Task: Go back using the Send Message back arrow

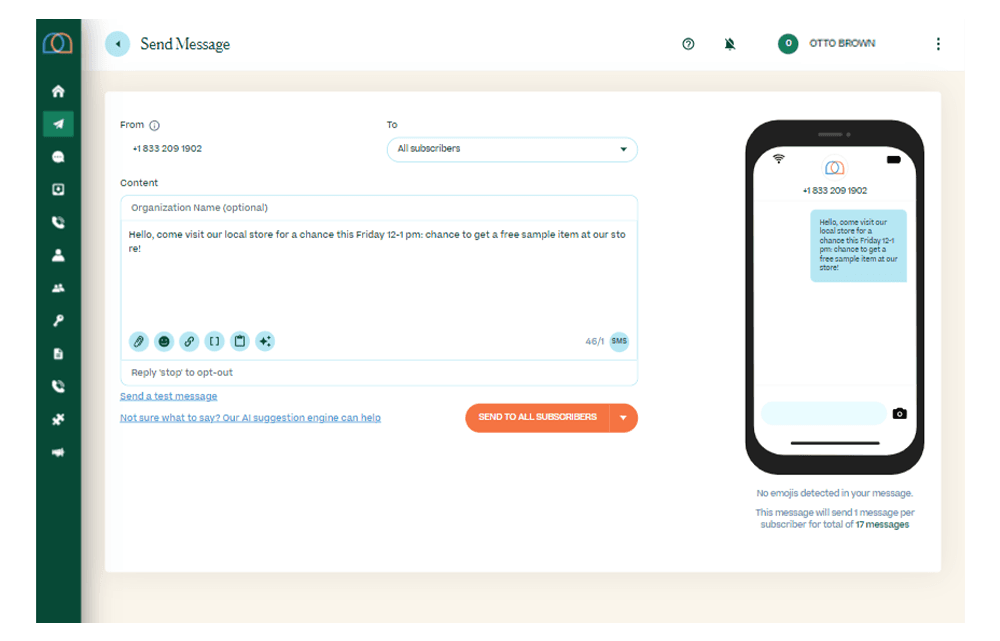Action: pos(117,43)
